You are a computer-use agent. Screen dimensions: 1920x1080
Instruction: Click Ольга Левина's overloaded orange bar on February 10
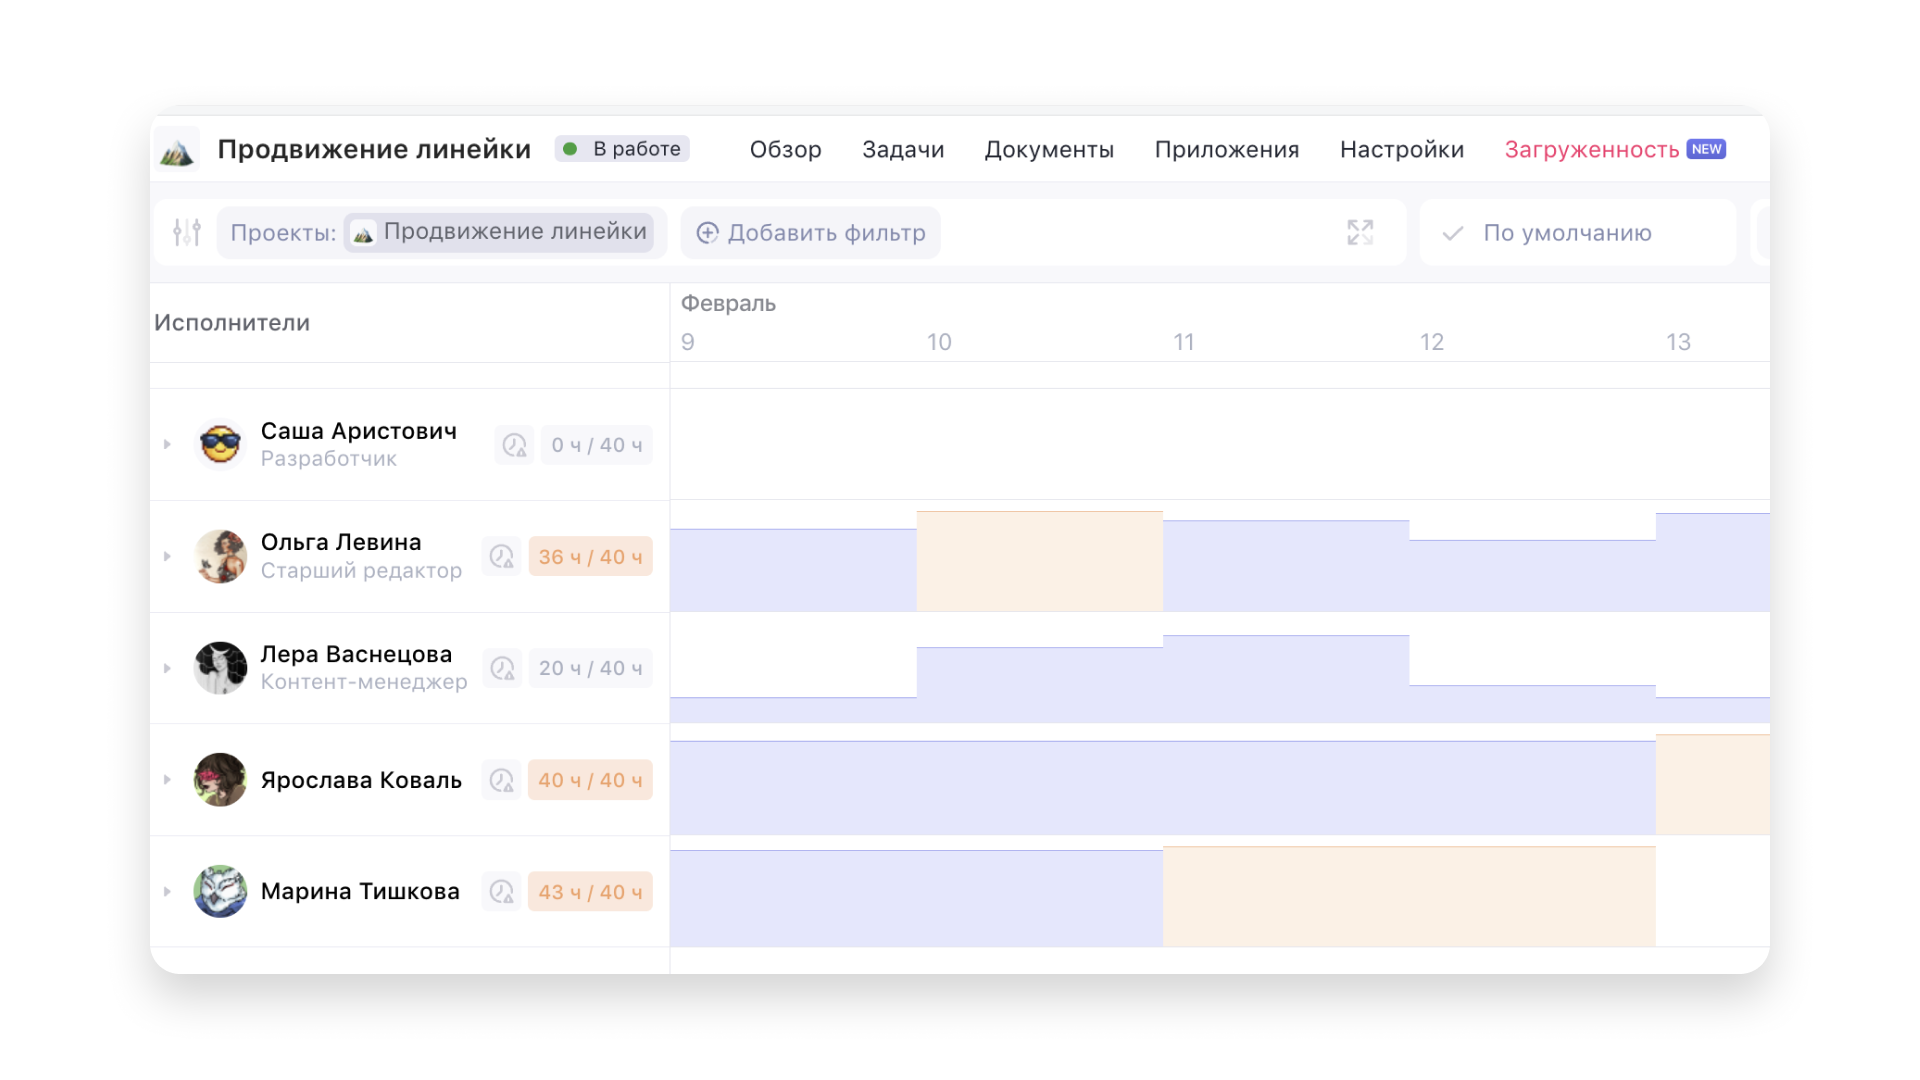point(1039,561)
